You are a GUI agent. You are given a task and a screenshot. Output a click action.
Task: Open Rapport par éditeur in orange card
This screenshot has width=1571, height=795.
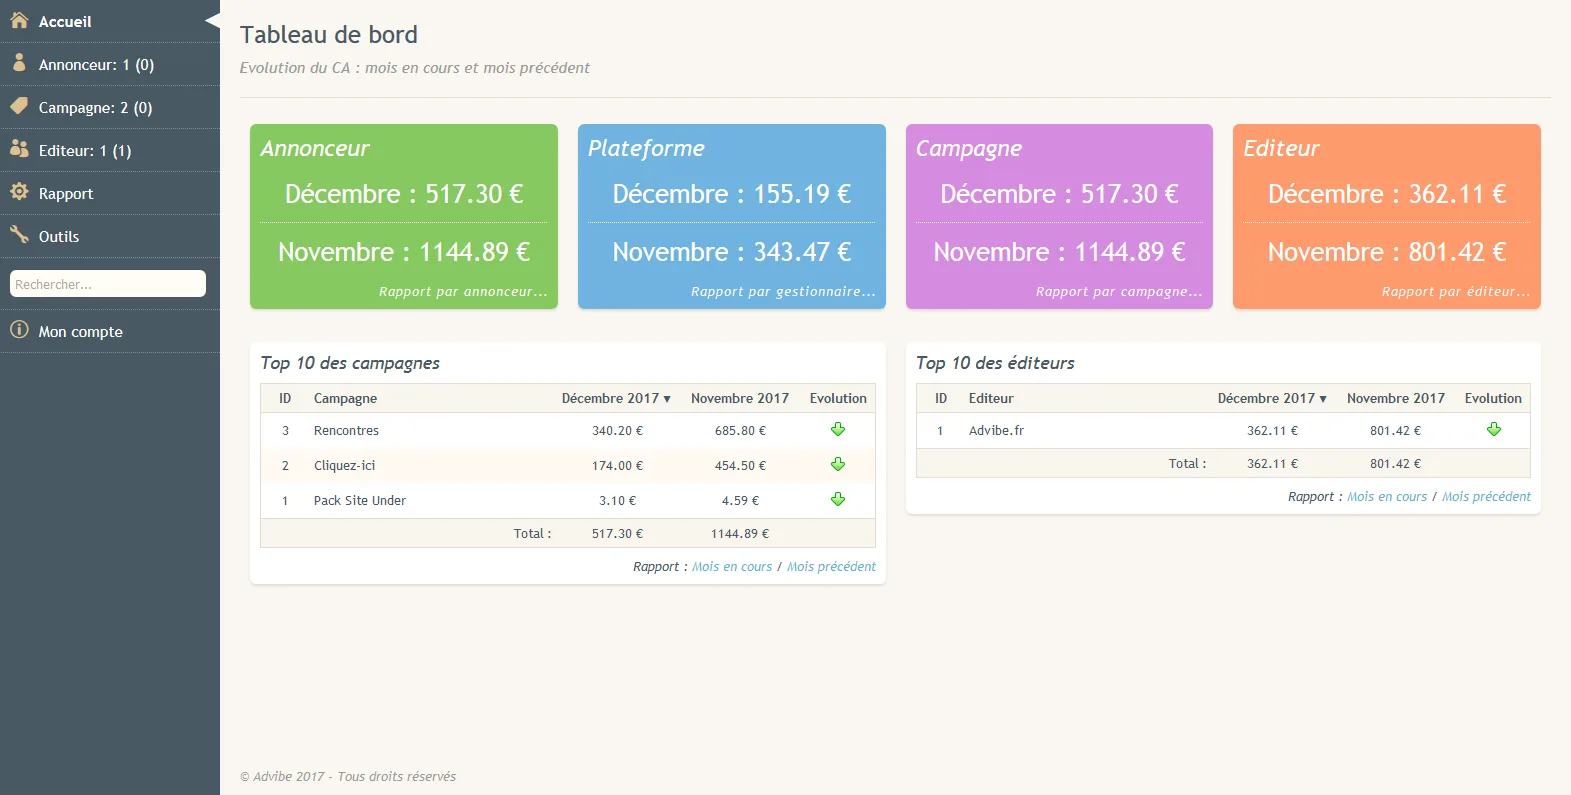(1456, 292)
